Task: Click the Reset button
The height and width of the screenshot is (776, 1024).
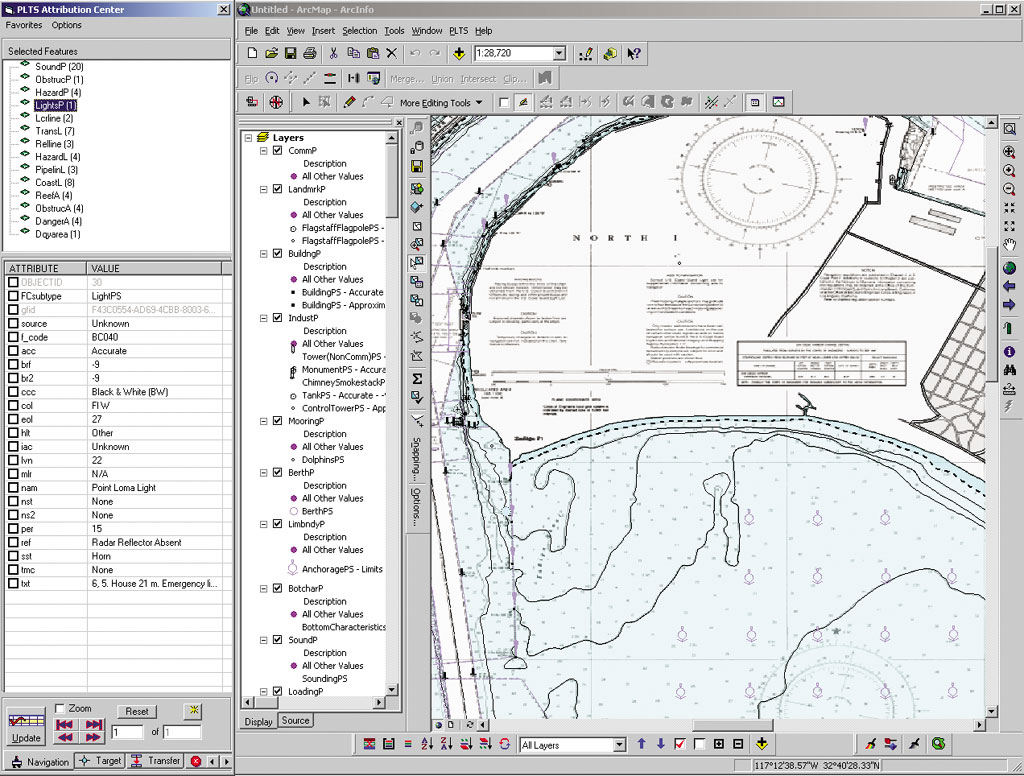Action: pos(137,711)
